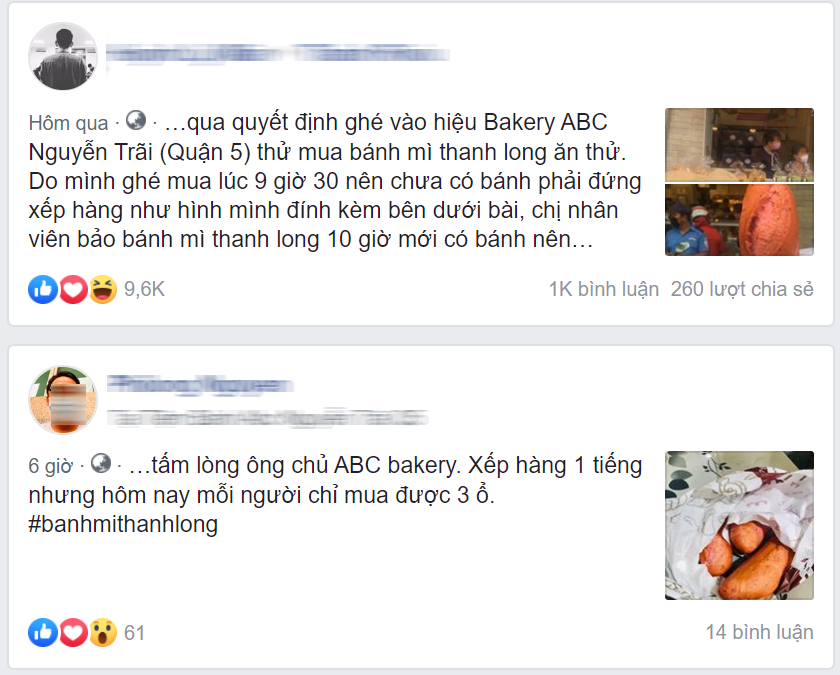Open the photo of bread loaves in bag
840x675 pixels.
[739, 525]
